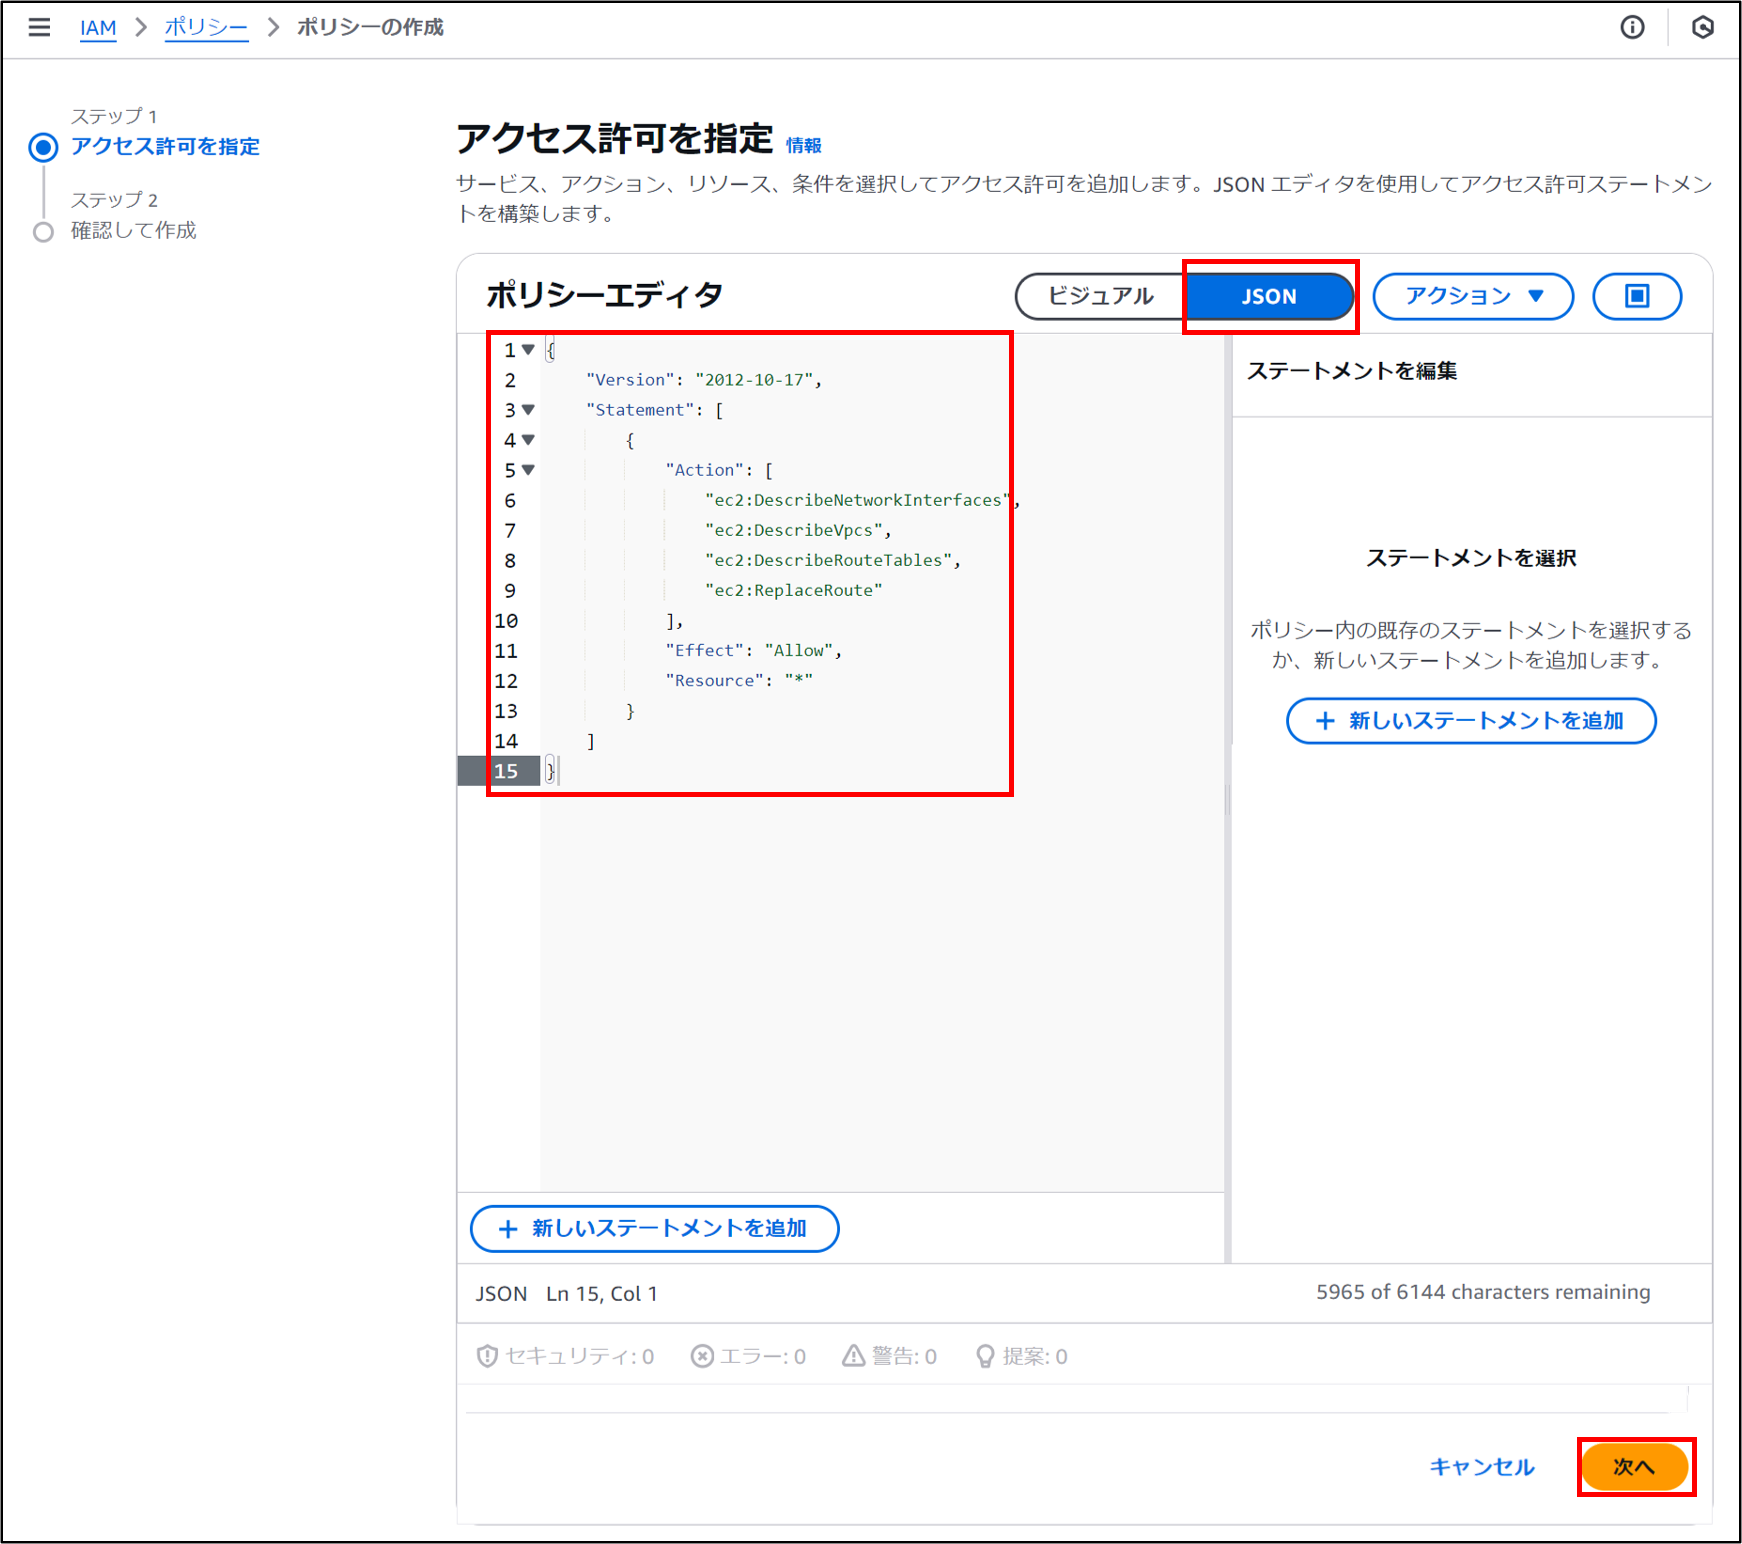Click the editor layout square icon button
The image size is (1742, 1544).
(x=1636, y=296)
